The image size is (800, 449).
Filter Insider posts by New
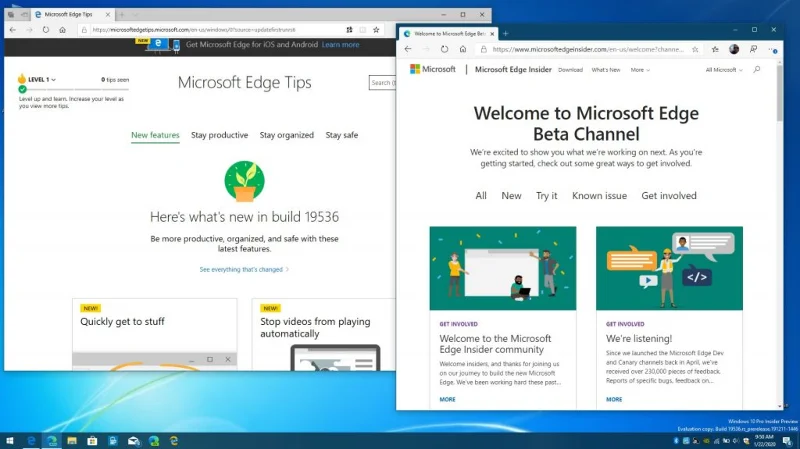coord(511,196)
